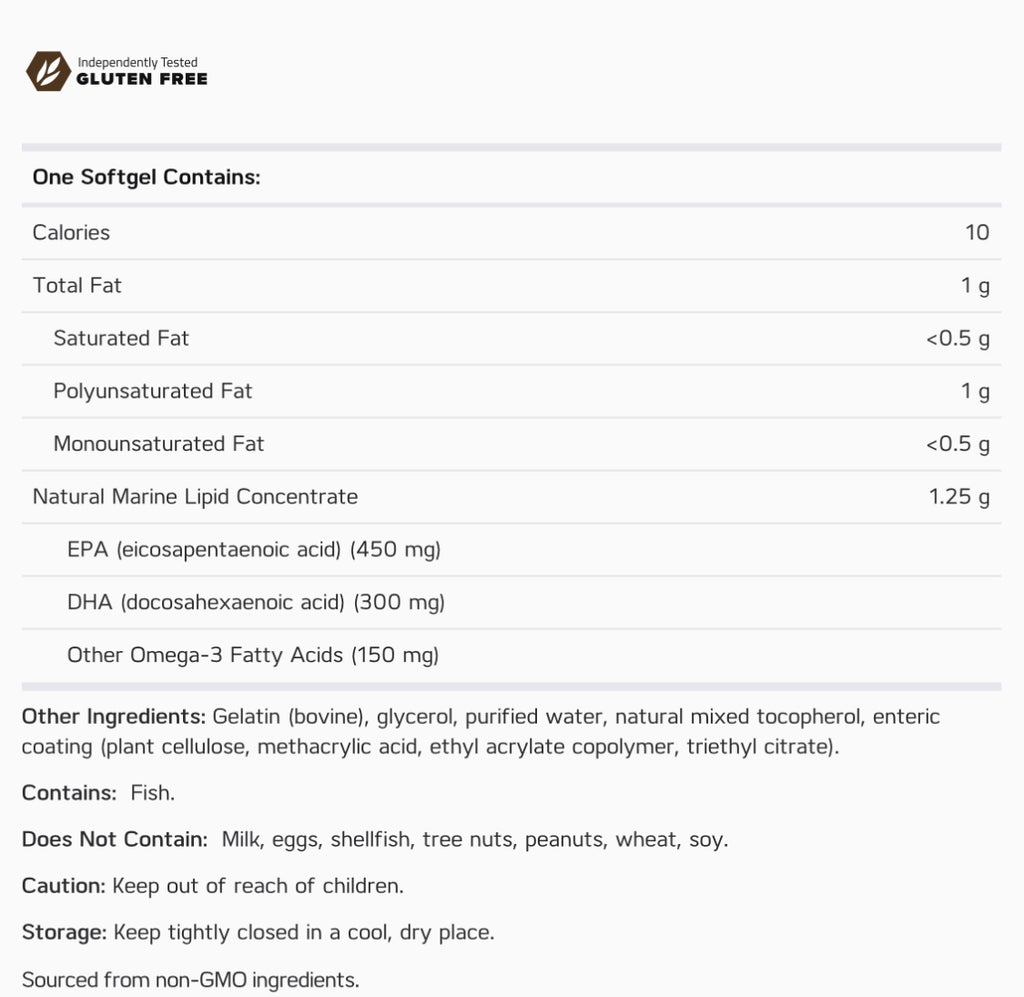The width and height of the screenshot is (1024, 997).
Task: Click the 1.25 g amount value
Action: tap(959, 497)
